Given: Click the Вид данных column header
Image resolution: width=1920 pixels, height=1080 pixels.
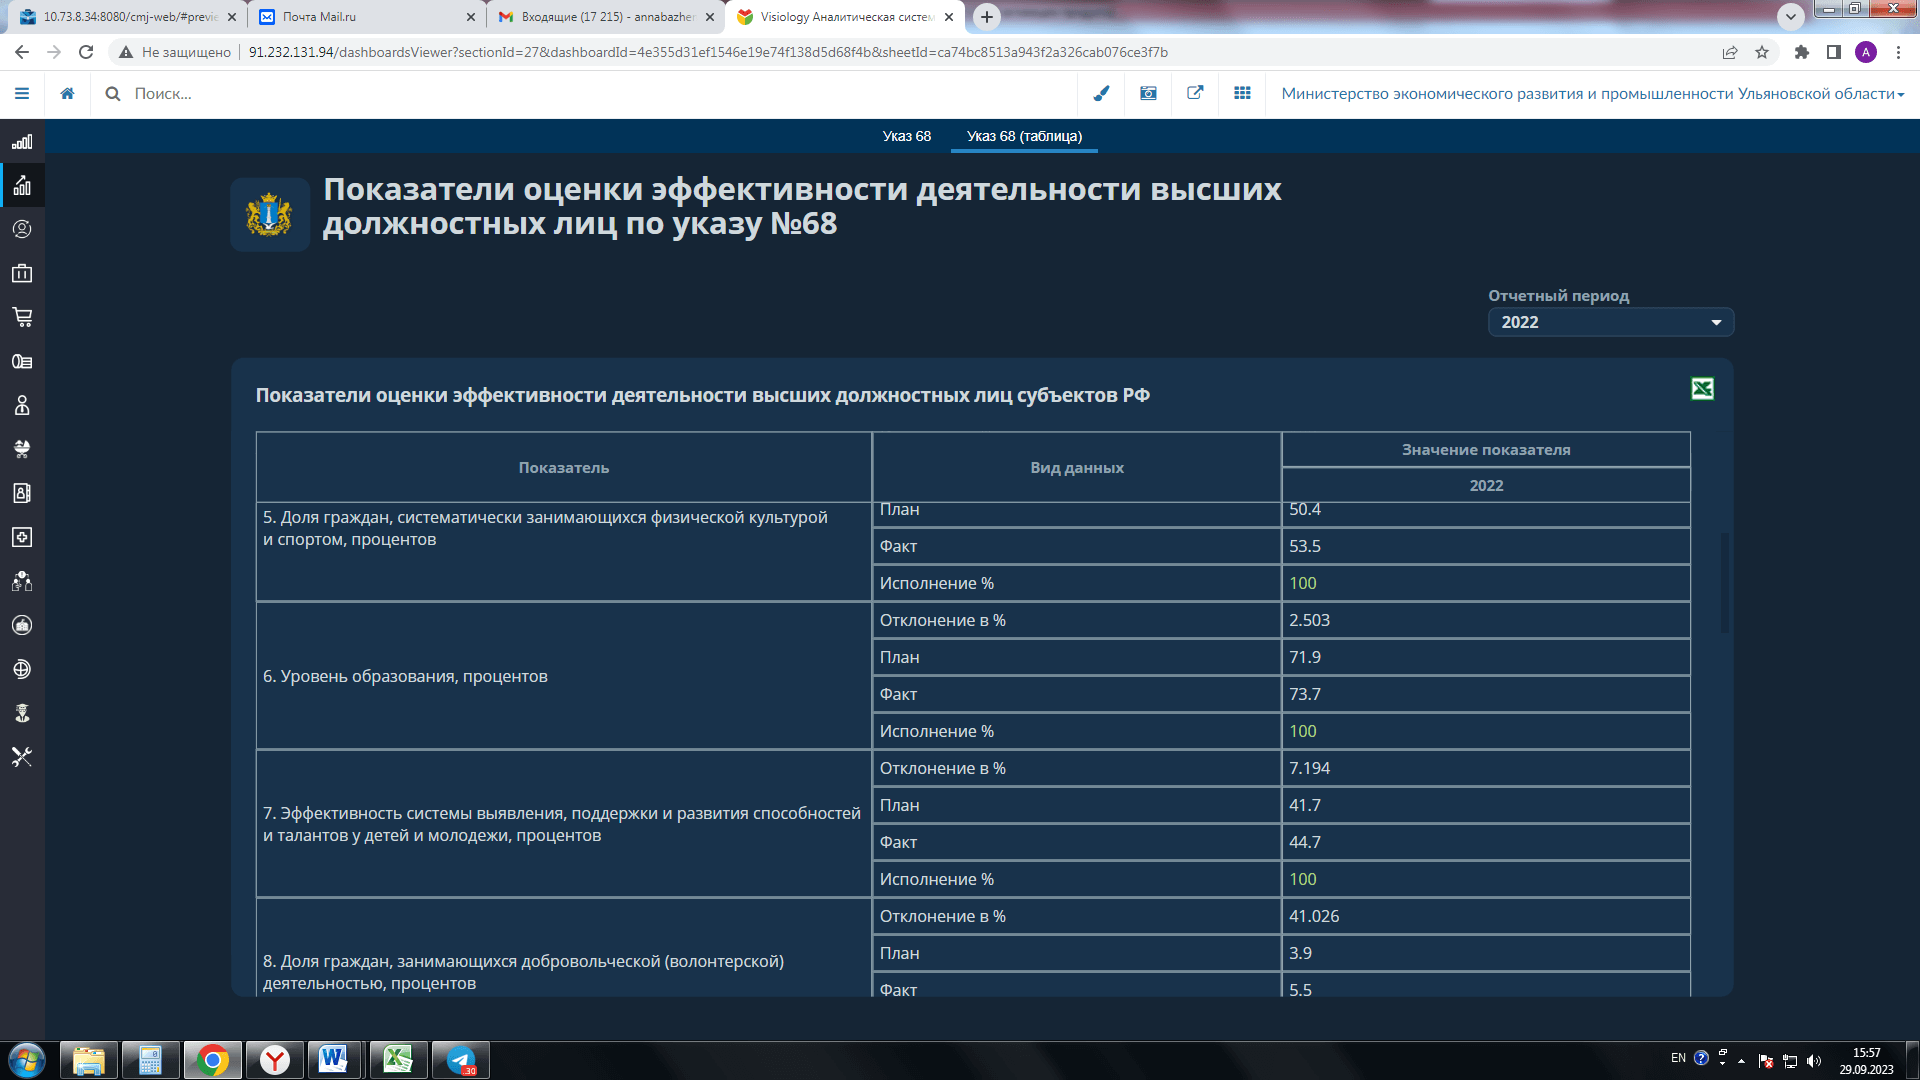Looking at the screenshot, I should (x=1077, y=467).
